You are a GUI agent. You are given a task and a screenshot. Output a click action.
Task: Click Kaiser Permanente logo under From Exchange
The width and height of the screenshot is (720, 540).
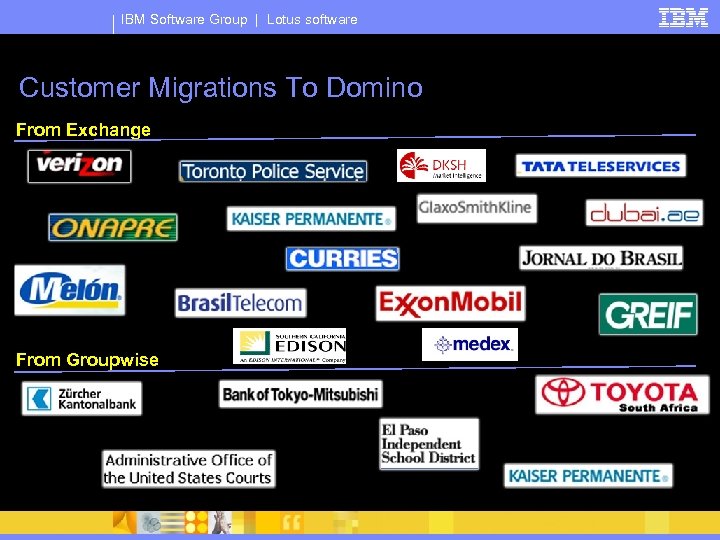click(311, 219)
